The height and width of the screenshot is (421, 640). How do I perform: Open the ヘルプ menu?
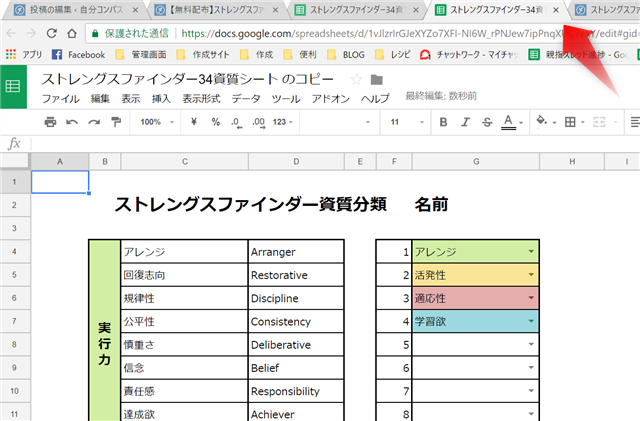point(375,99)
